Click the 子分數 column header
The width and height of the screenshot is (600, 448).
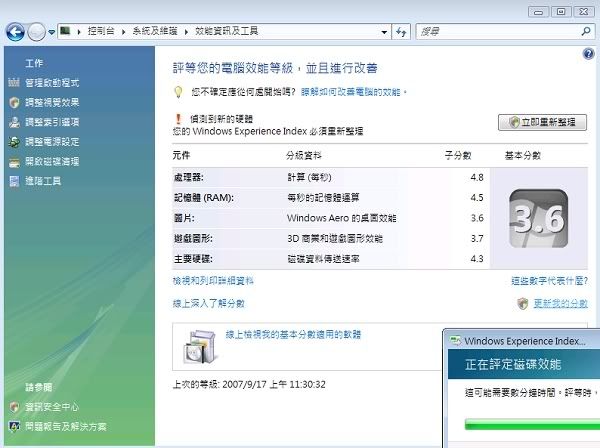point(458,155)
